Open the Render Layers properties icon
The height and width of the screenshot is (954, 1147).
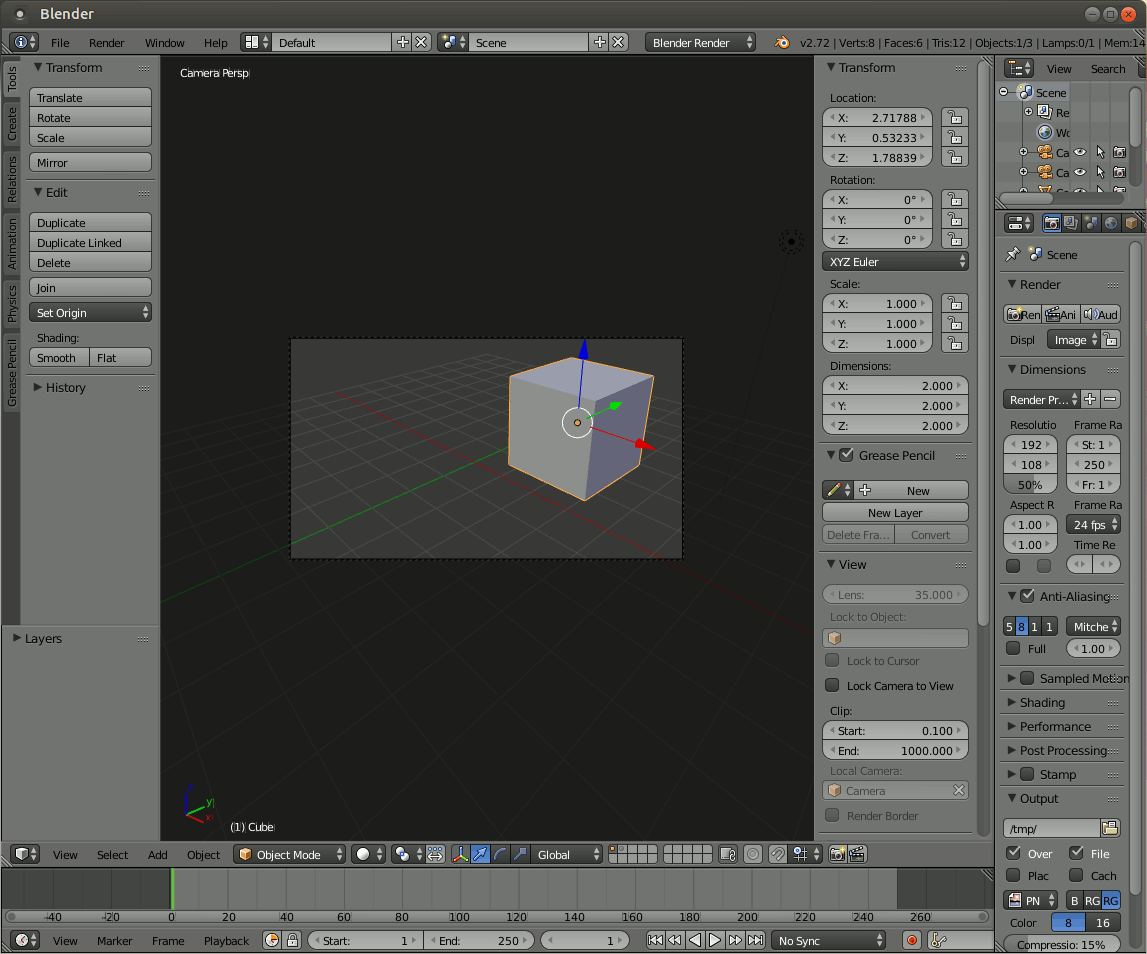click(1072, 223)
